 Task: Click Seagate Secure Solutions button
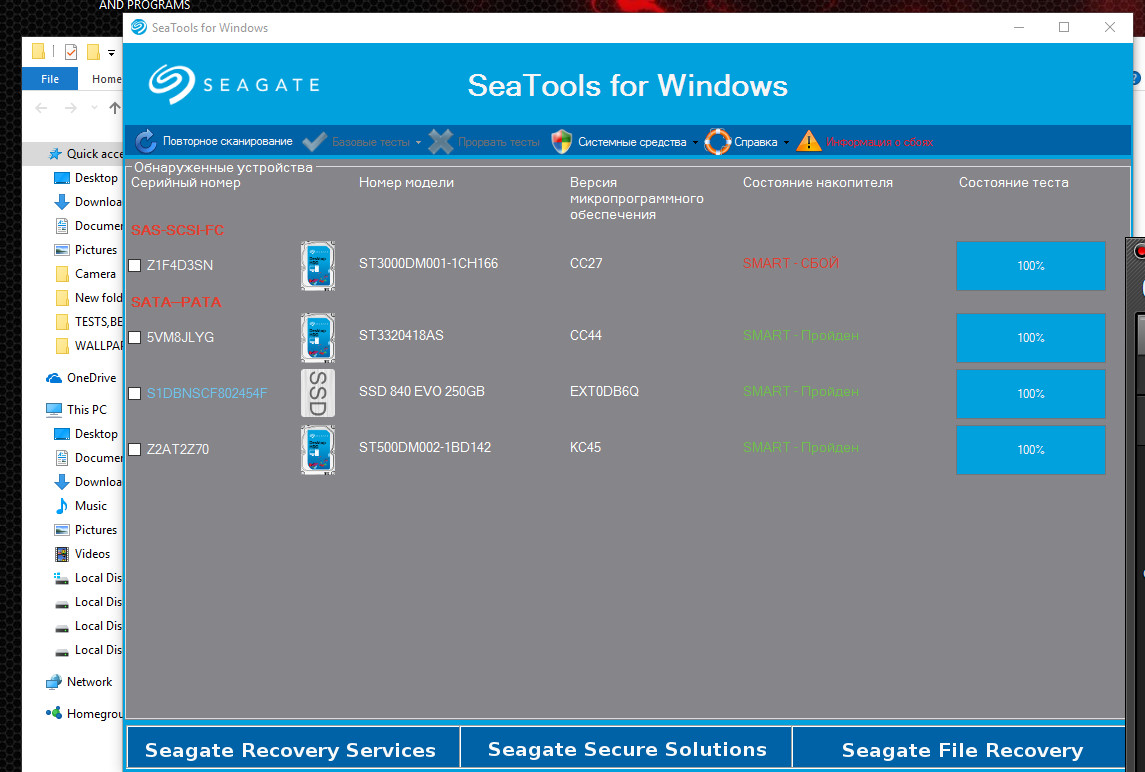click(627, 749)
